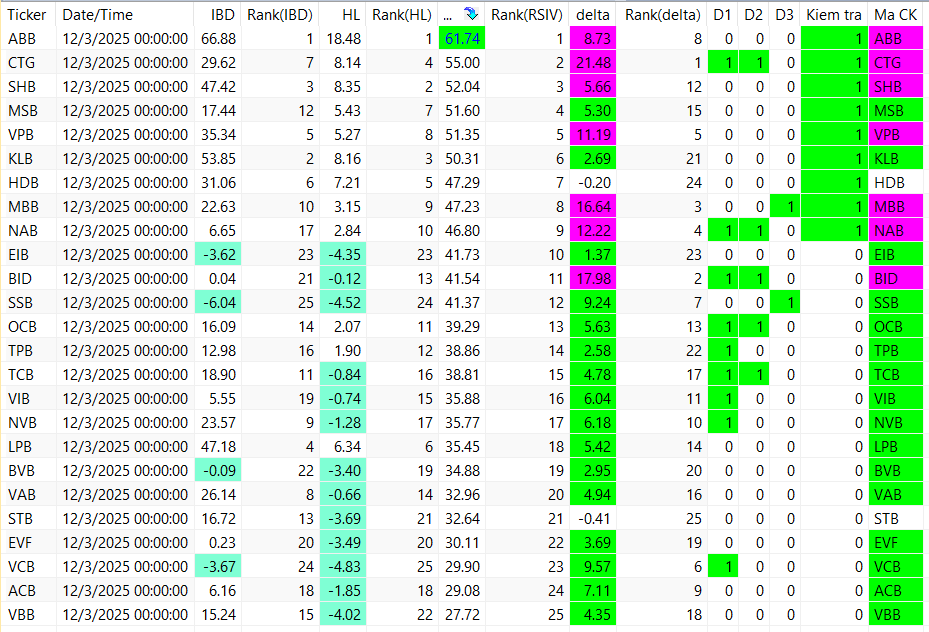The image size is (929, 632).
Task: Select EIB in the Ticker column
Action: click(x=18, y=255)
